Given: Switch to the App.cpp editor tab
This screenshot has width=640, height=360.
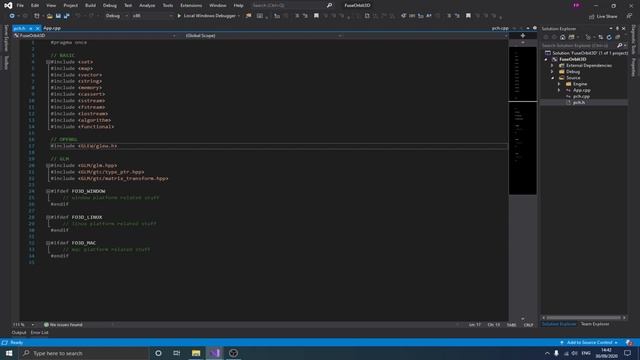Looking at the screenshot, I should (x=52, y=28).
